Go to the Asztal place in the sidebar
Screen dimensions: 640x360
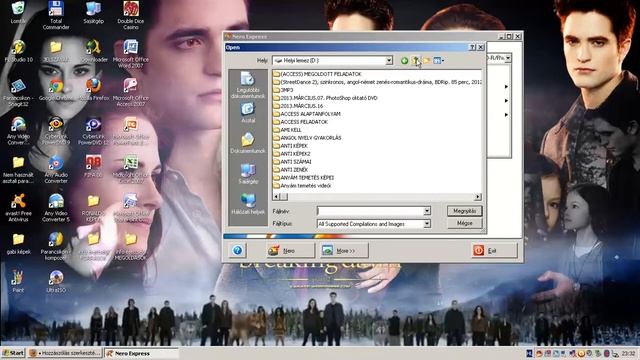point(248,113)
